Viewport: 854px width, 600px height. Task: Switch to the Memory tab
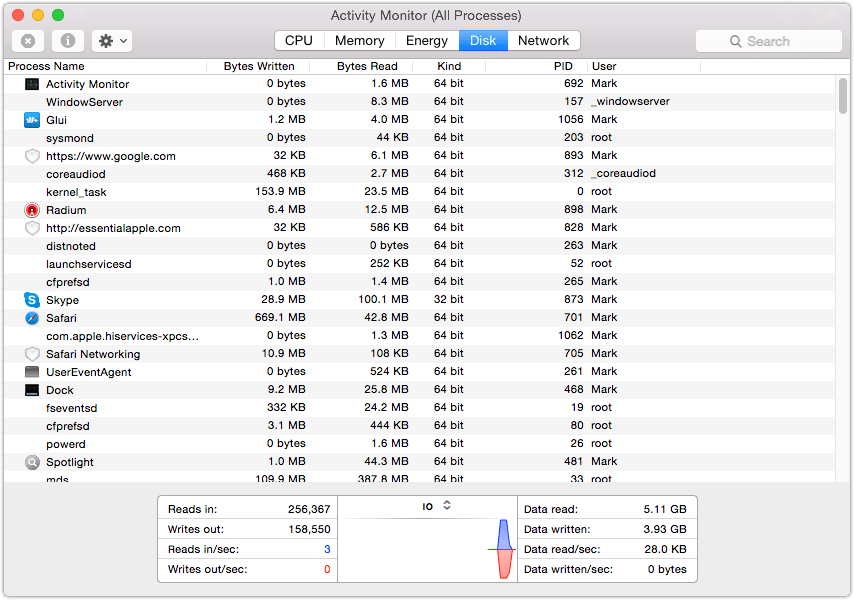[359, 41]
